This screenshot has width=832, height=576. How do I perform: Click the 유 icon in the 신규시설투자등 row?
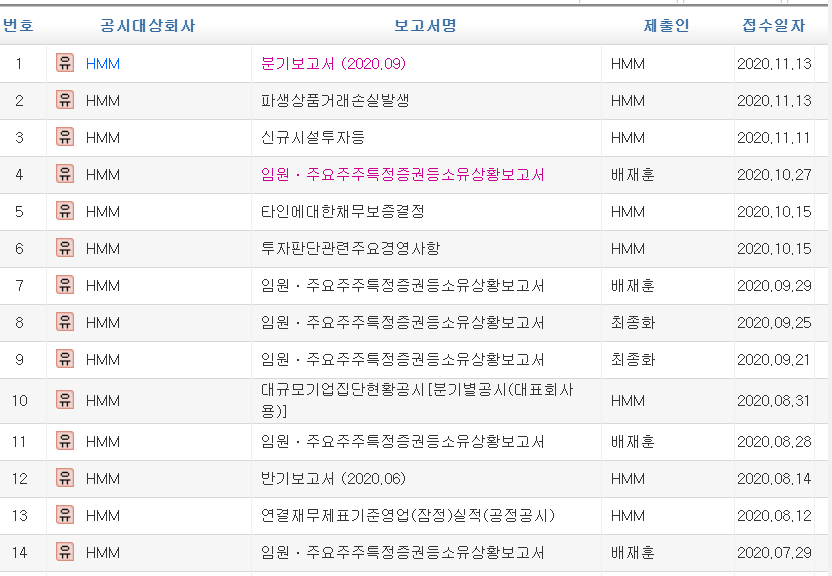65,137
